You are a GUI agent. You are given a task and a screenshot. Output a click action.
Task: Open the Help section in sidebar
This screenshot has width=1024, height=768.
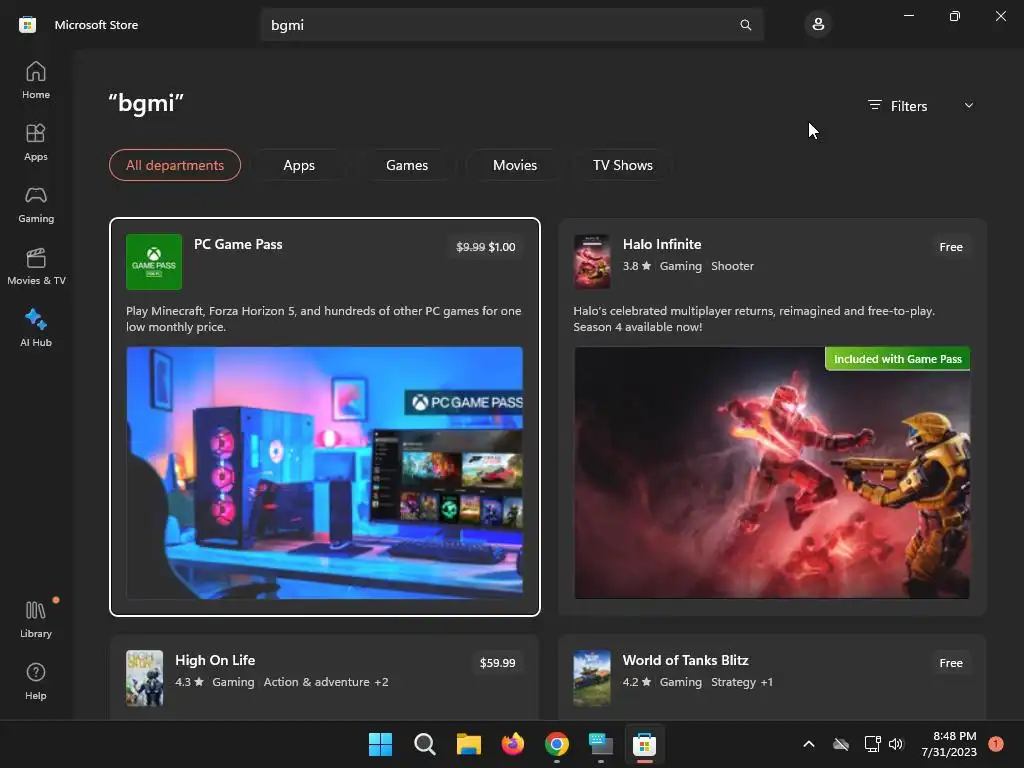[x=36, y=681]
